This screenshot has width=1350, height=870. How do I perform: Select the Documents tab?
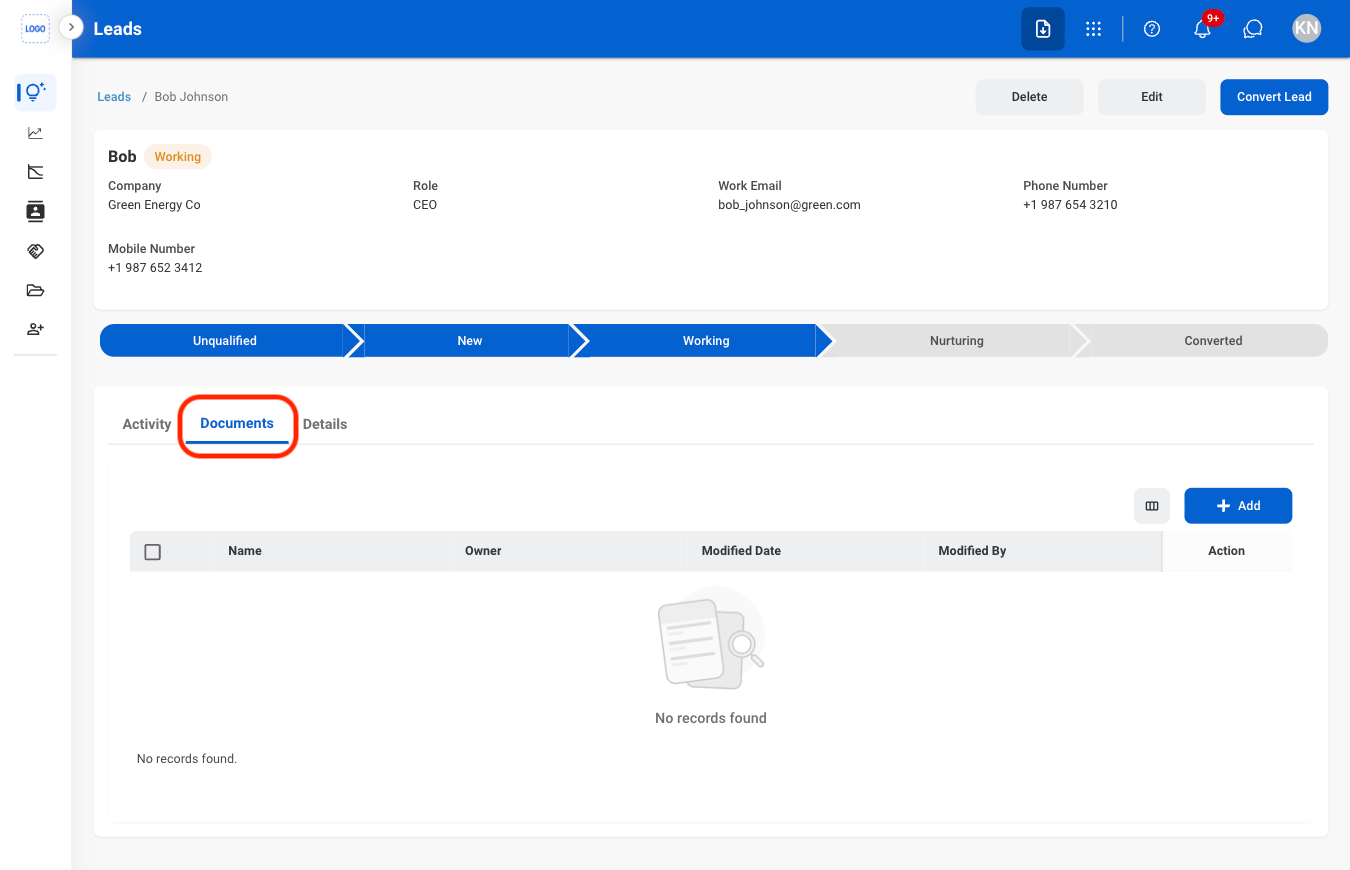tap(237, 424)
